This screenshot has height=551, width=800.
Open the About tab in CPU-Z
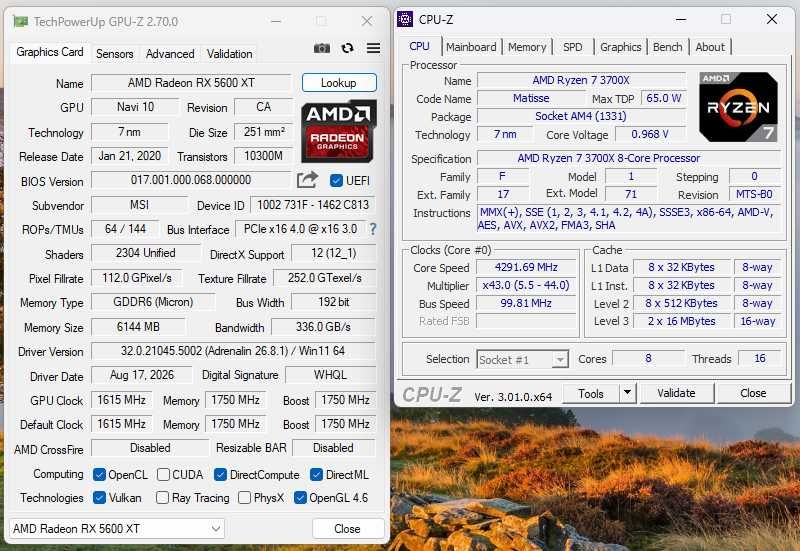click(710, 47)
